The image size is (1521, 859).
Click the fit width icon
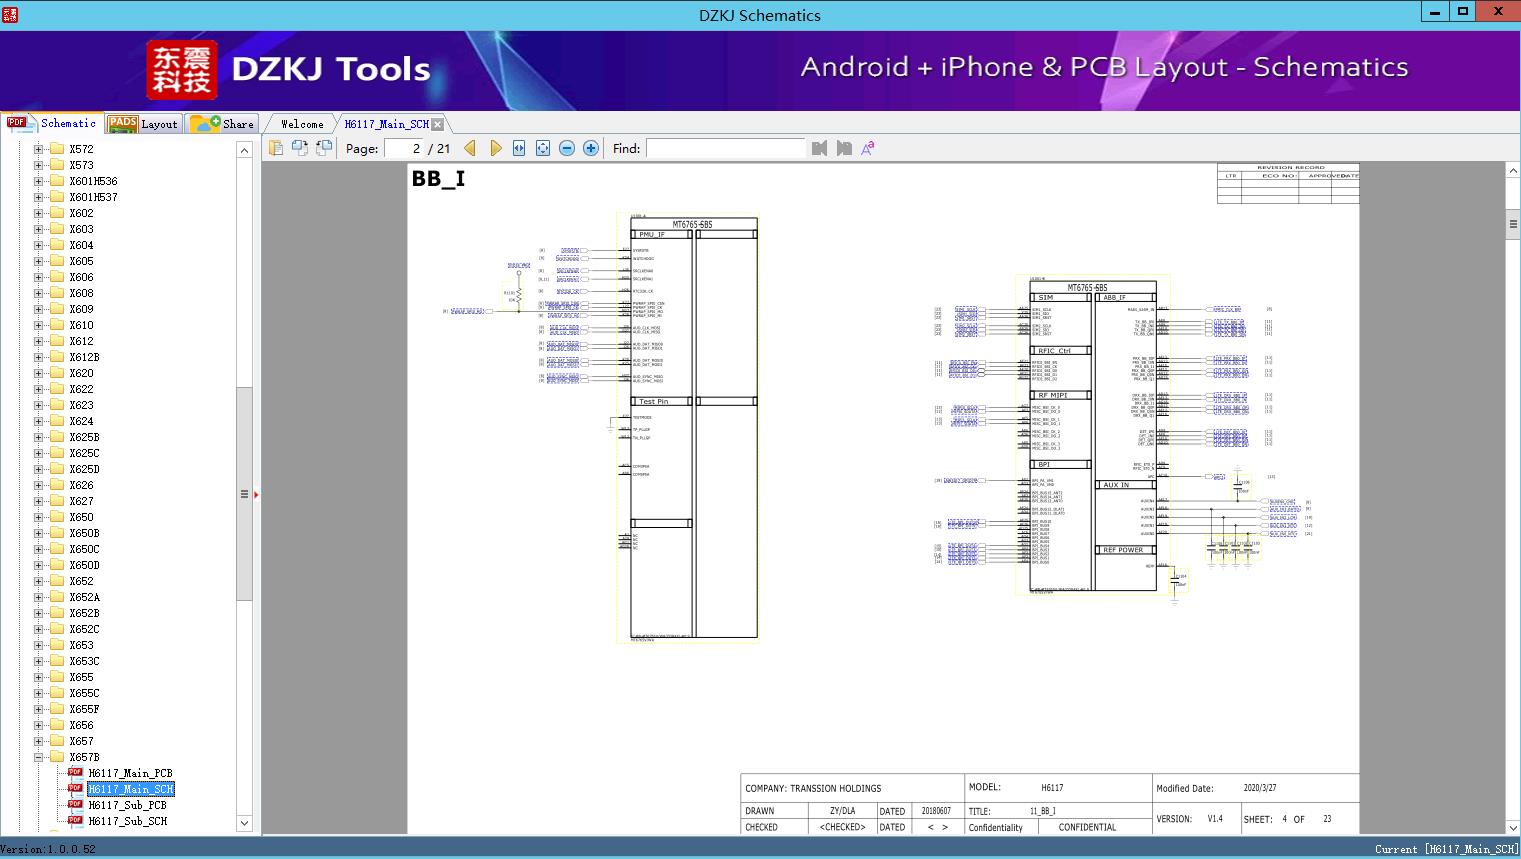click(519, 148)
